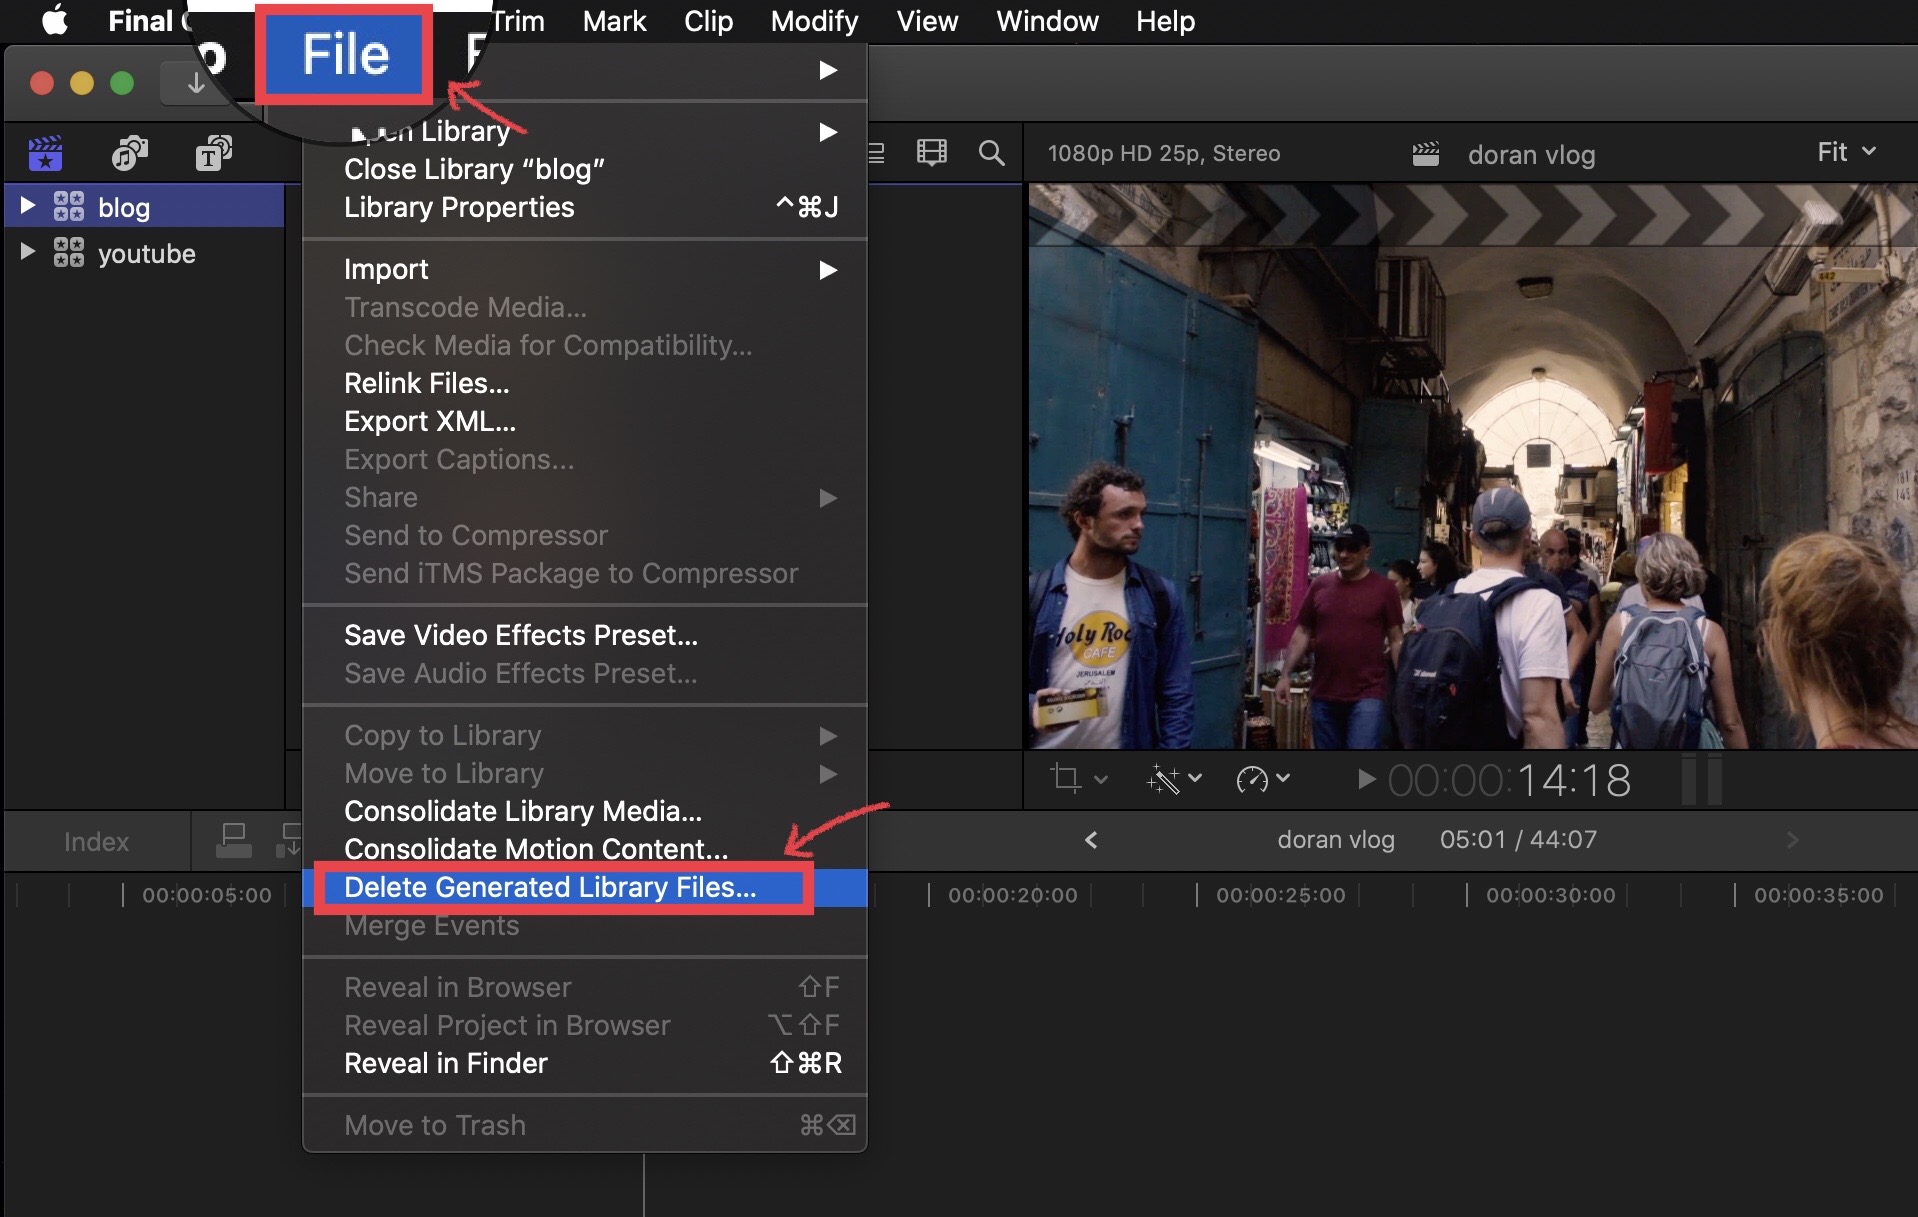Choose Library Properties
The image size is (1918, 1217).
tap(585, 207)
